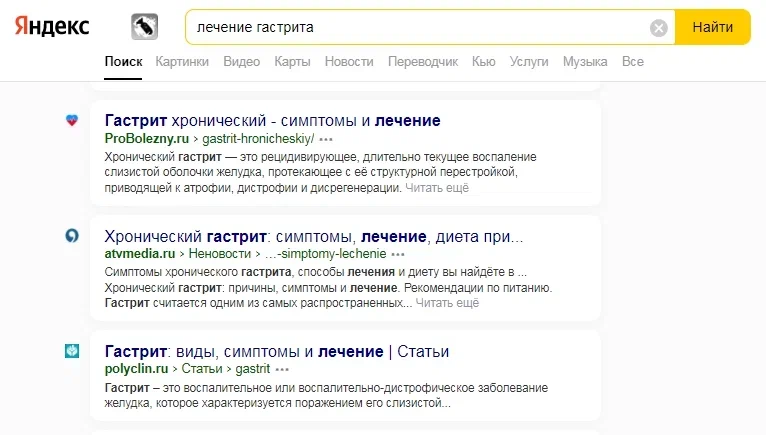Open three-dot menu for polyclin.ru result
Image resolution: width=766 pixels, height=435 pixels.
[284, 369]
